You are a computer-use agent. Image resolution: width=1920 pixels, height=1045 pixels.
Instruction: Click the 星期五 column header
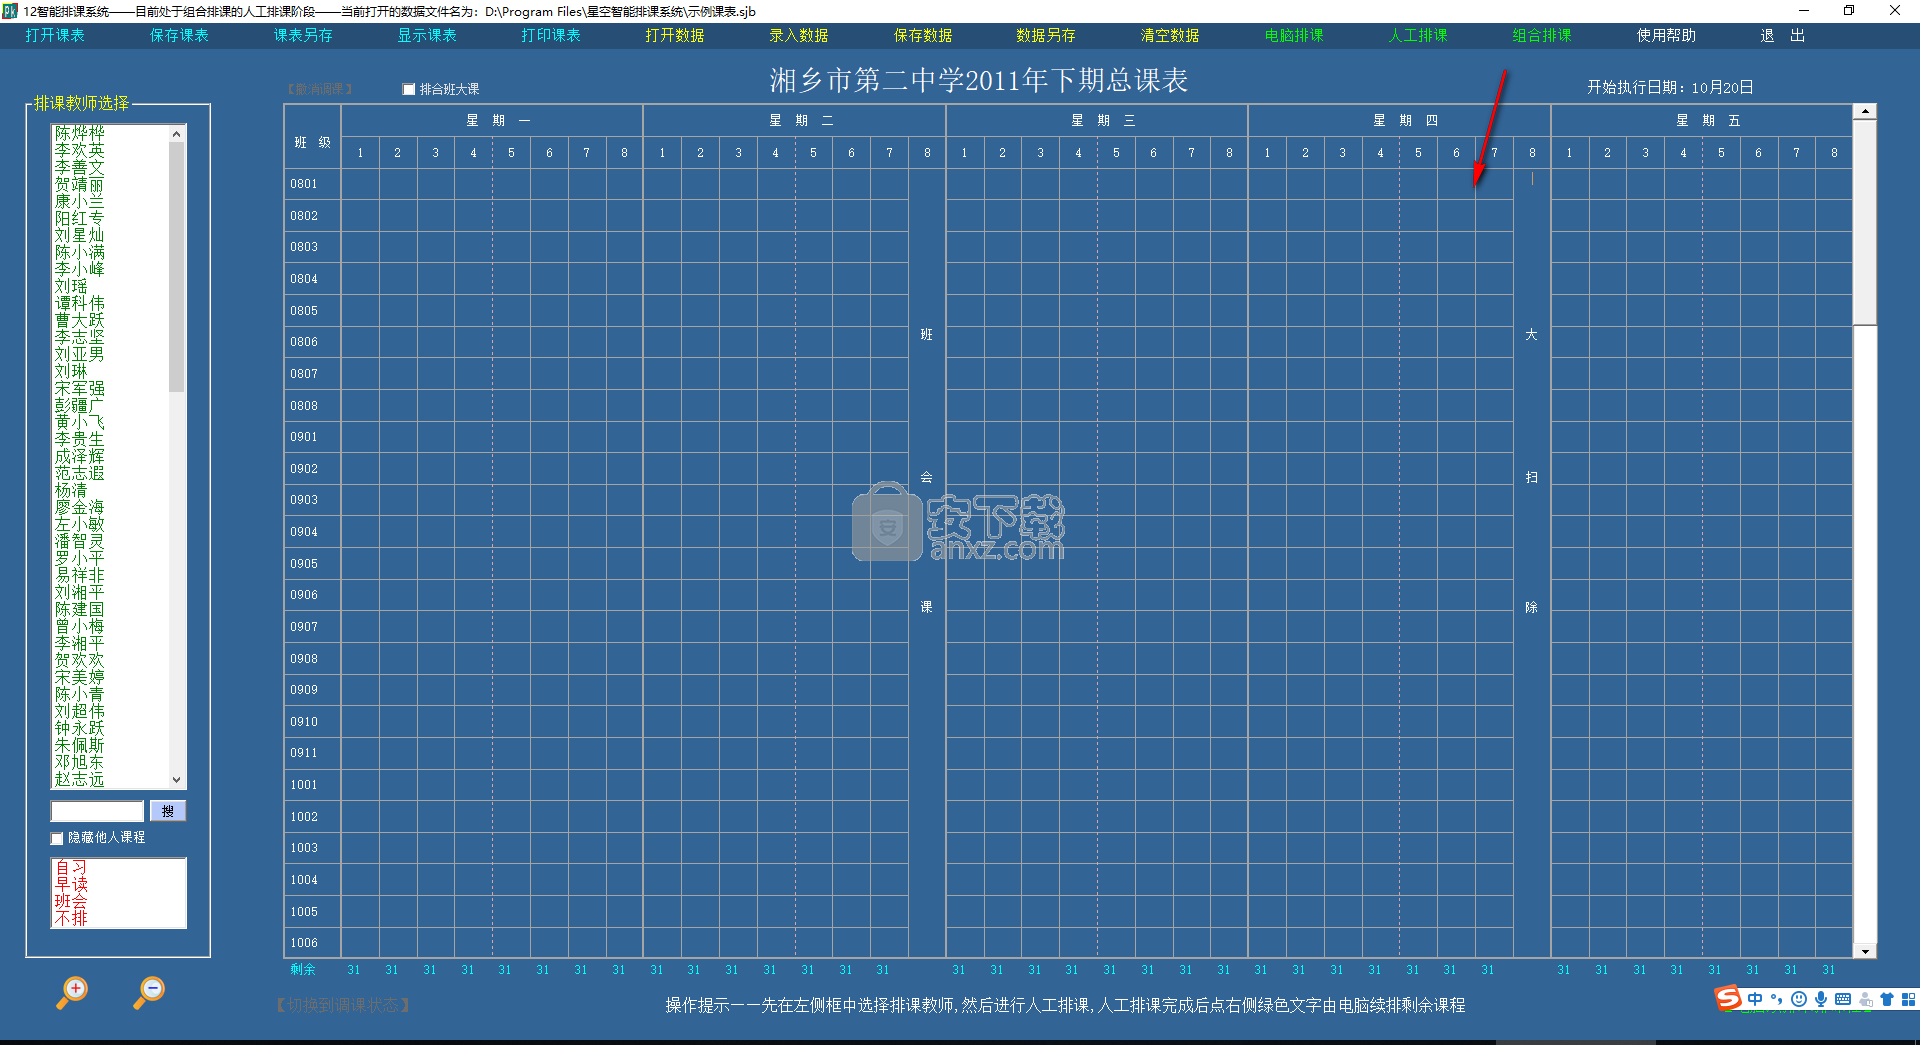[1708, 120]
